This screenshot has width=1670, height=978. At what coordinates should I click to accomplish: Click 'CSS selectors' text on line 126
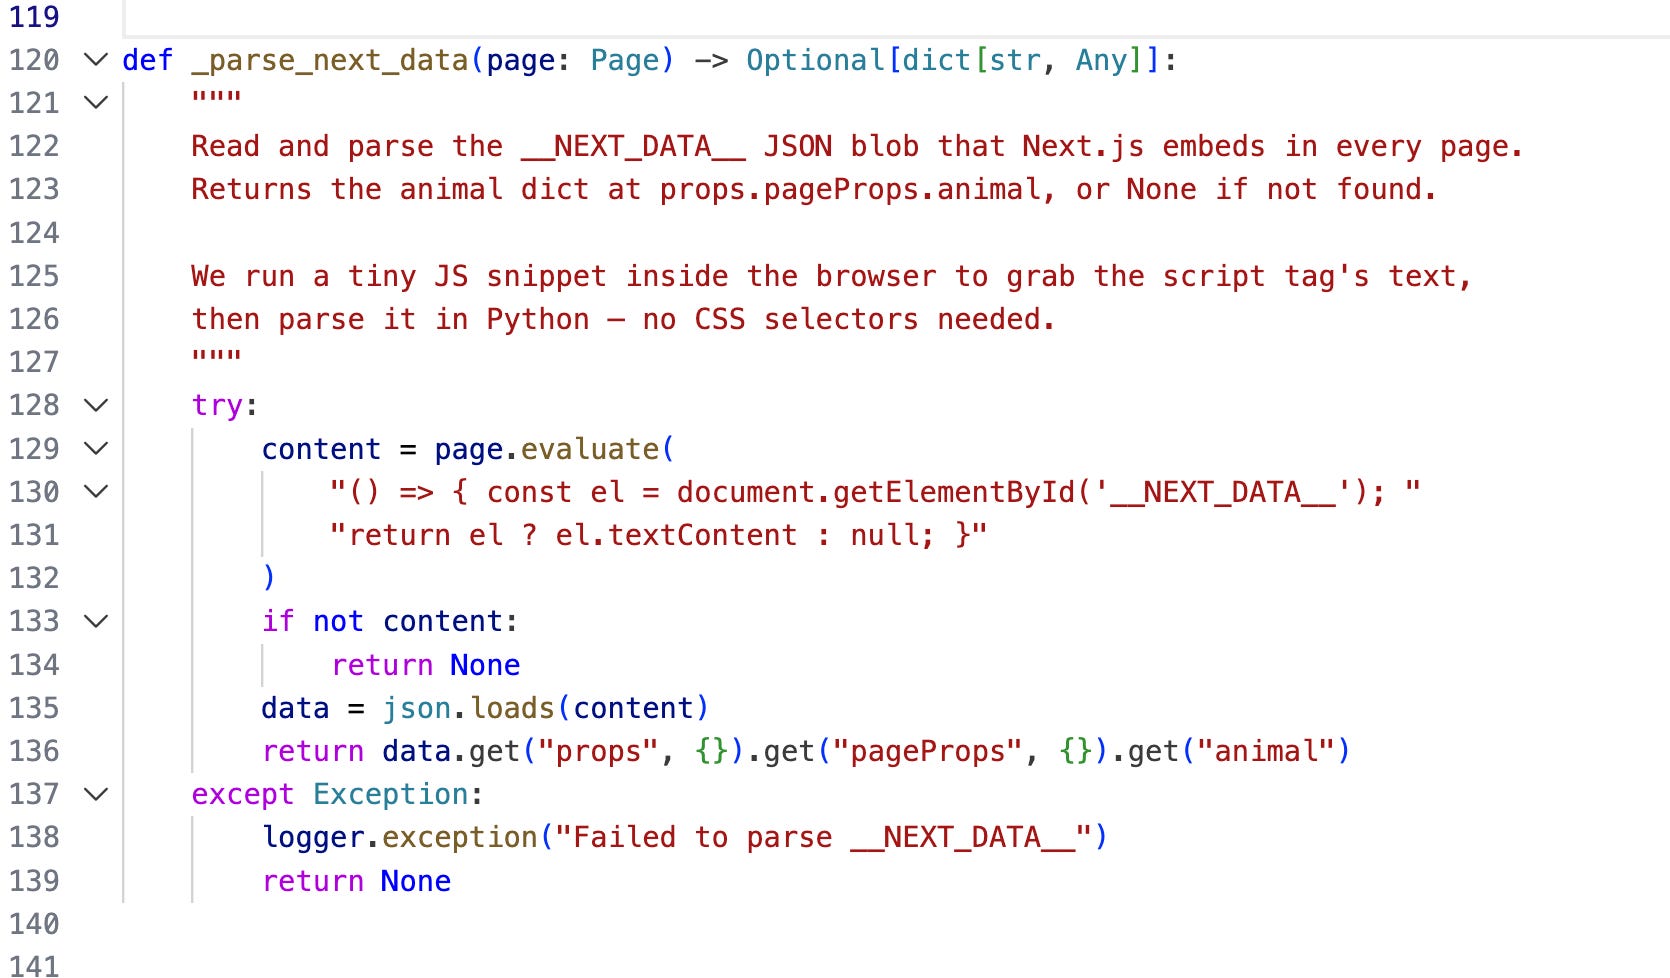(x=806, y=319)
